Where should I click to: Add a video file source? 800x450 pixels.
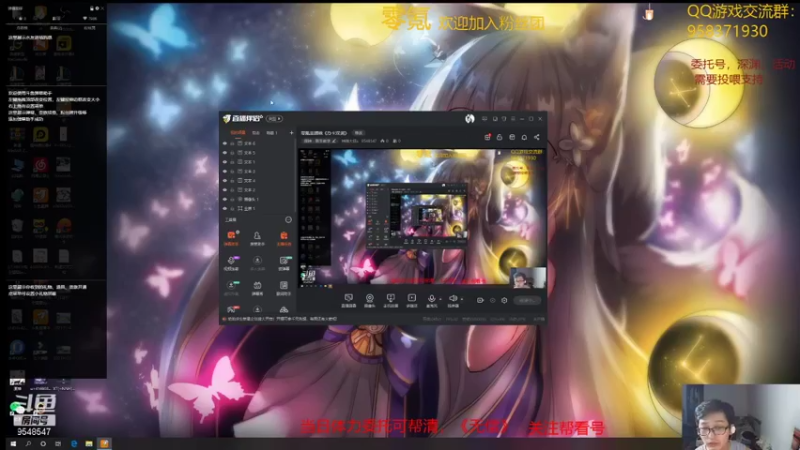[x=411, y=300]
